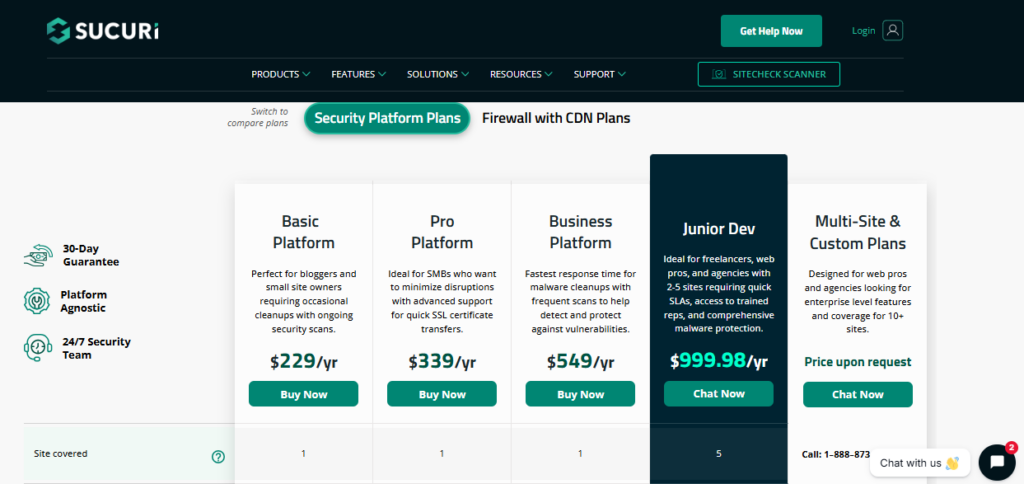Screen dimensions: 1024x484
Task: Click the Multi-Site & Custom Plans heading
Action: (x=857, y=232)
